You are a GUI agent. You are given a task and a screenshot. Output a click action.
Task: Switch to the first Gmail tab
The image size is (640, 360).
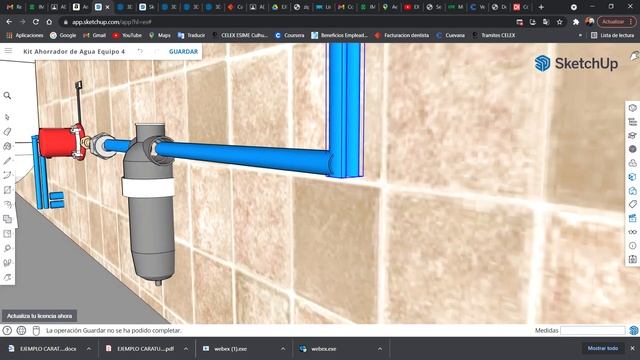[x=14, y=7]
